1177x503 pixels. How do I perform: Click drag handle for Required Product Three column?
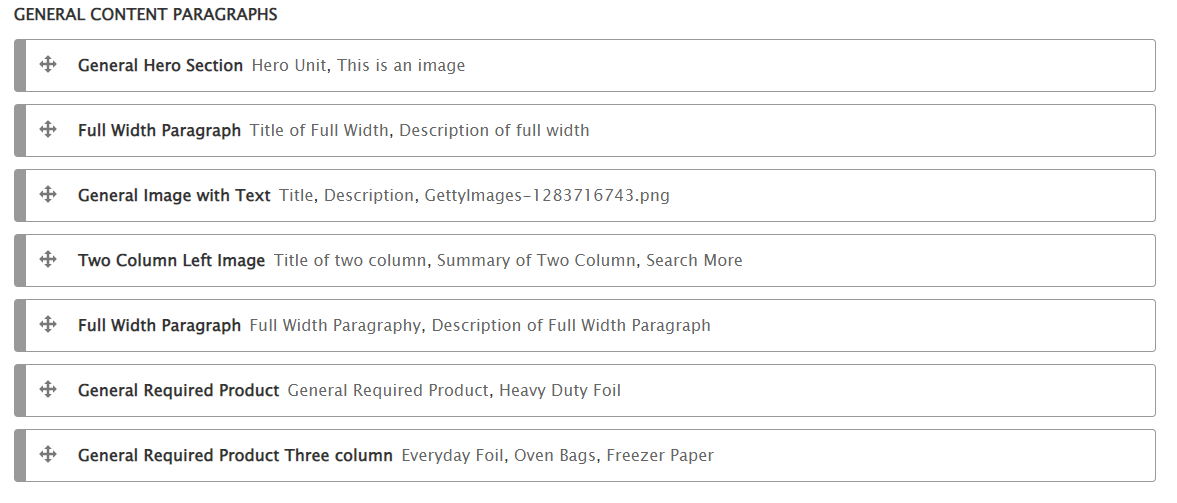tap(47, 455)
